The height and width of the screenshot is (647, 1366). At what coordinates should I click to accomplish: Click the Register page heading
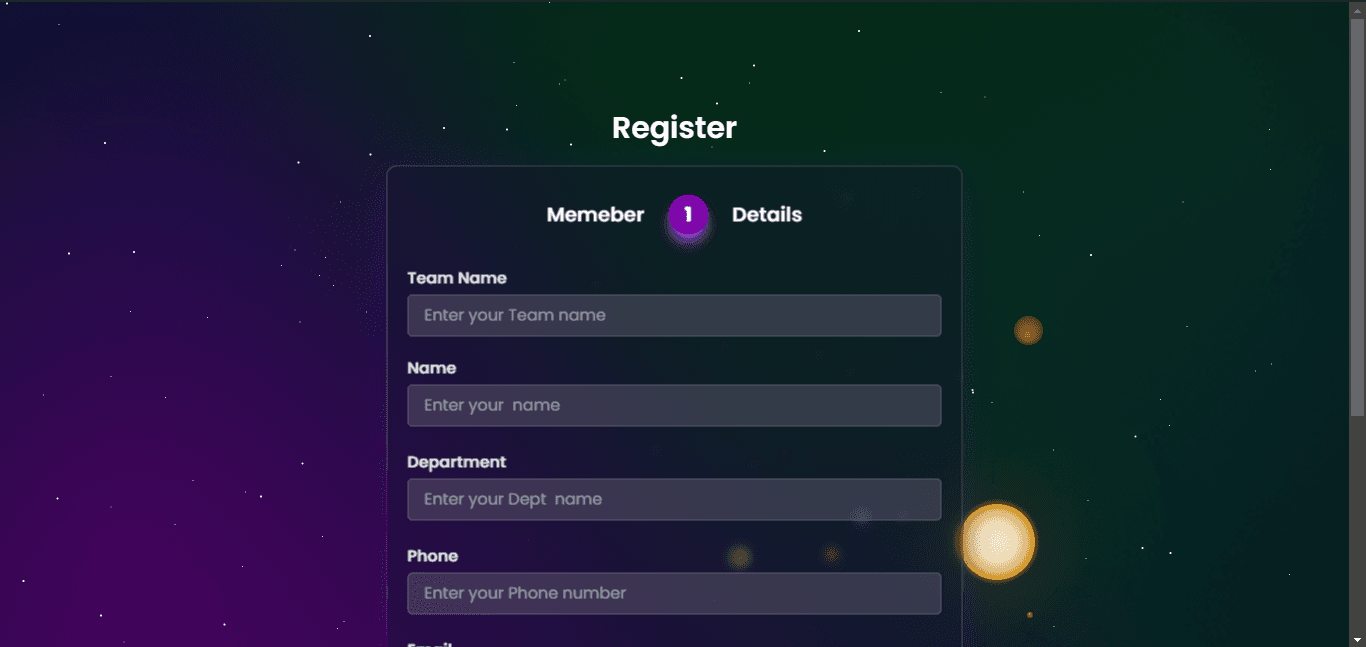pyautogui.click(x=674, y=128)
